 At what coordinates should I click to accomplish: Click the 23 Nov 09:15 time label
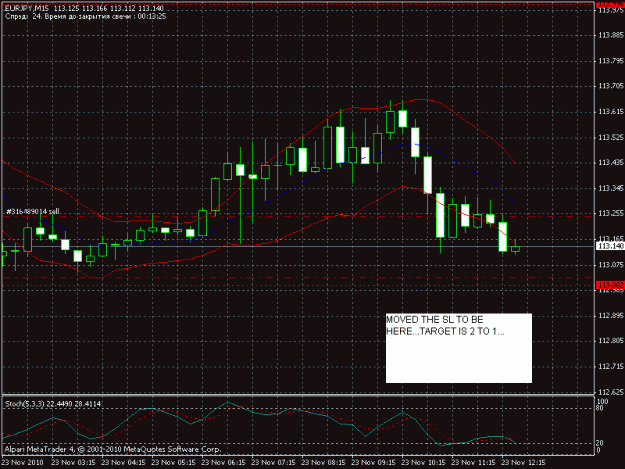point(373,463)
